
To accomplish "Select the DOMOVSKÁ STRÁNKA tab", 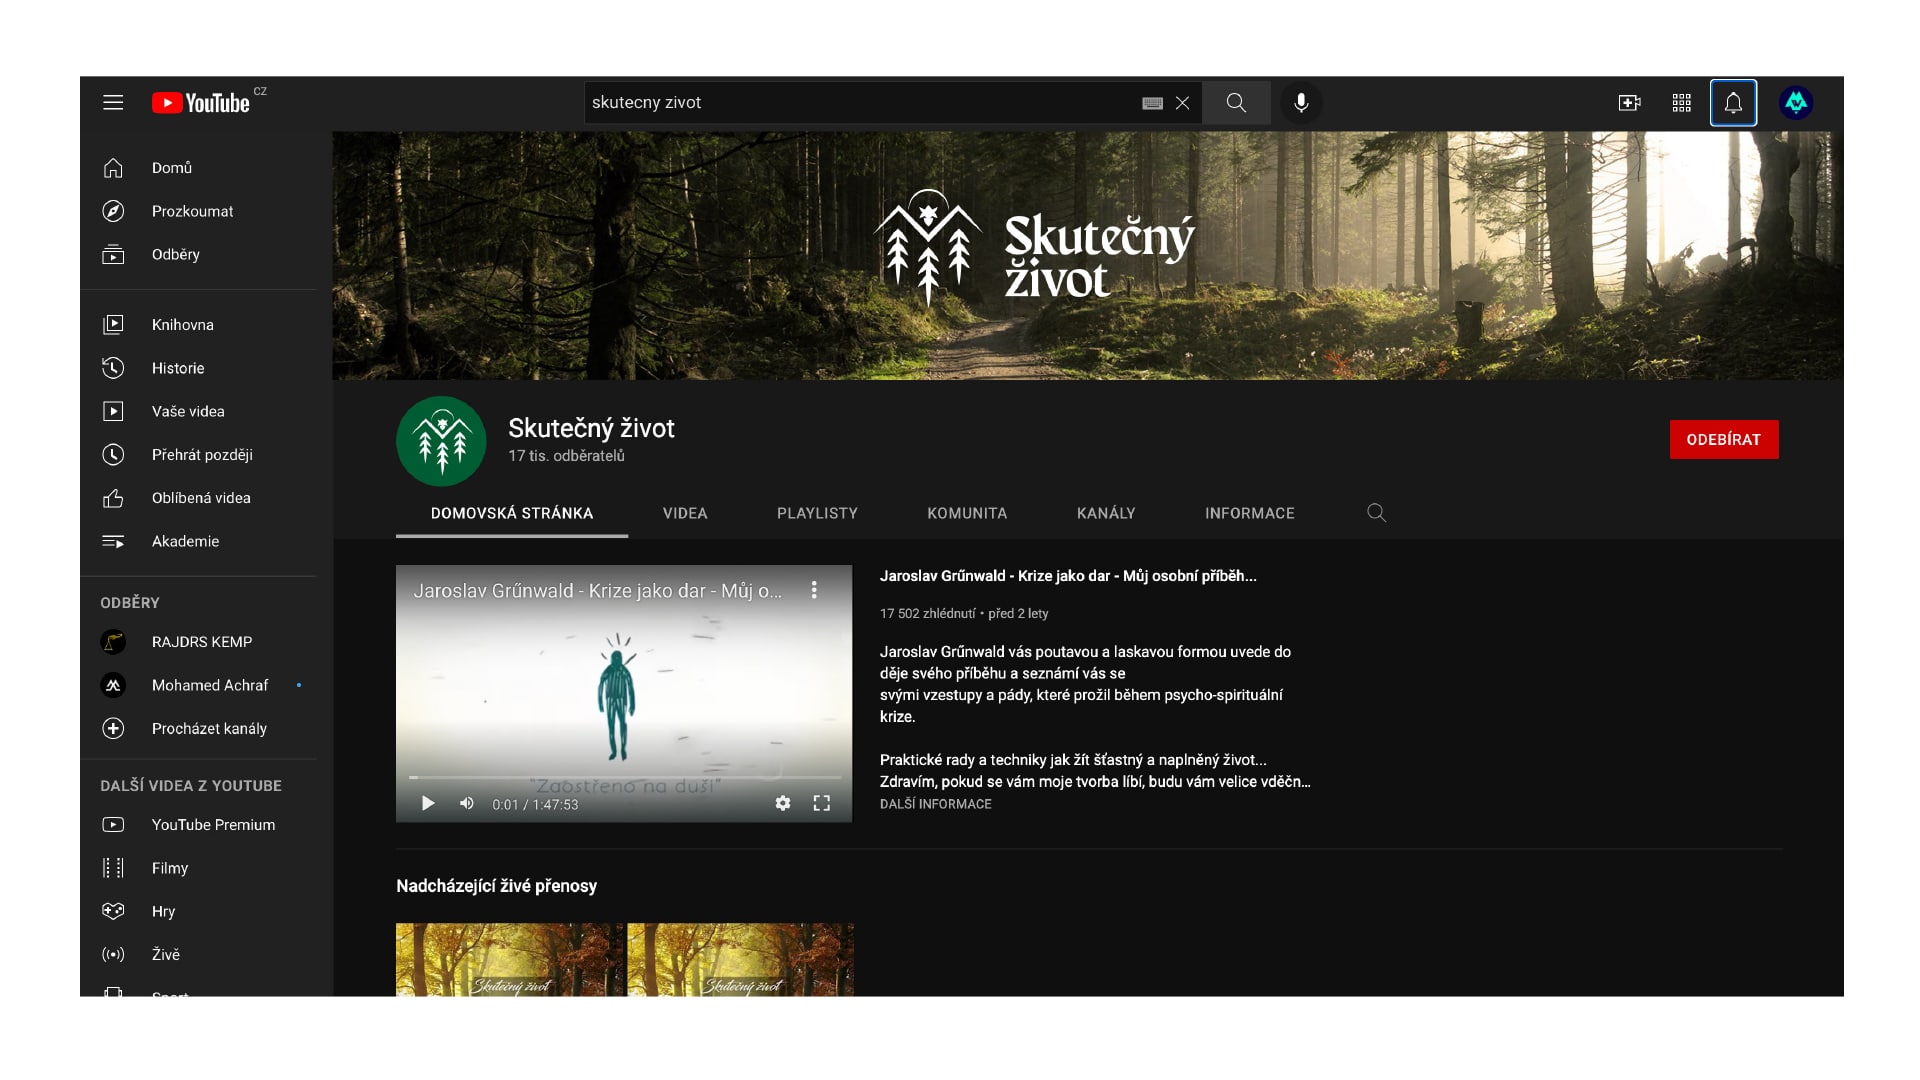I will [512, 513].
